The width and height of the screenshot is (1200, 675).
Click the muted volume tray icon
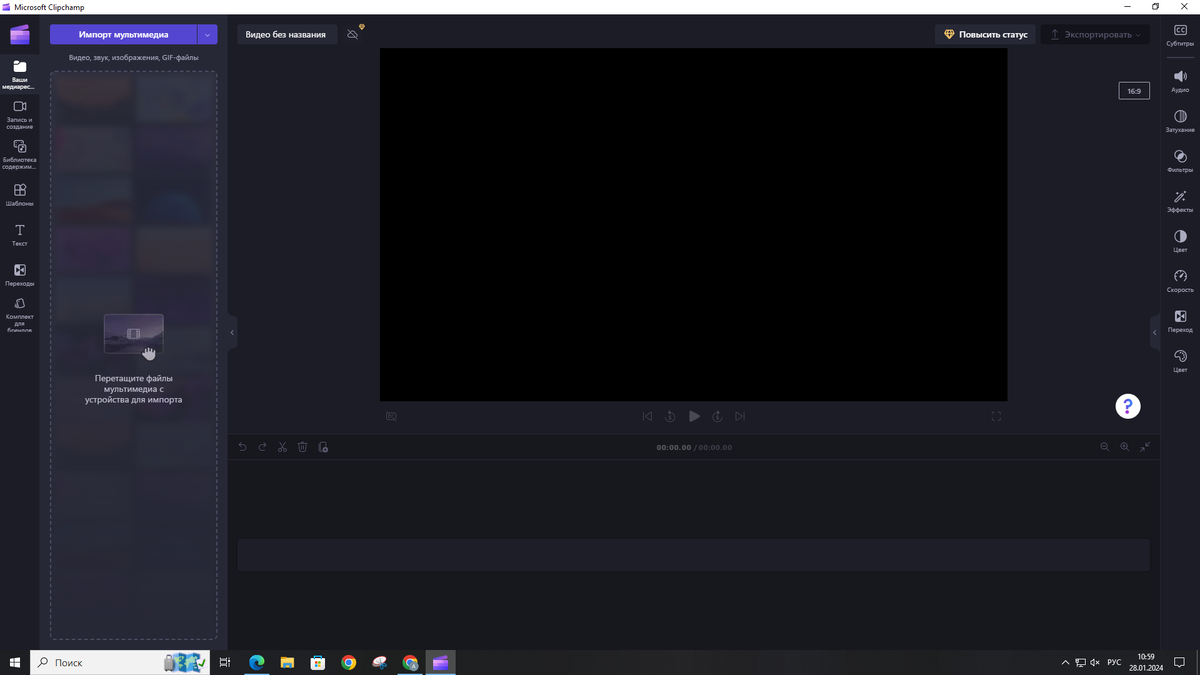[1096, 662]
